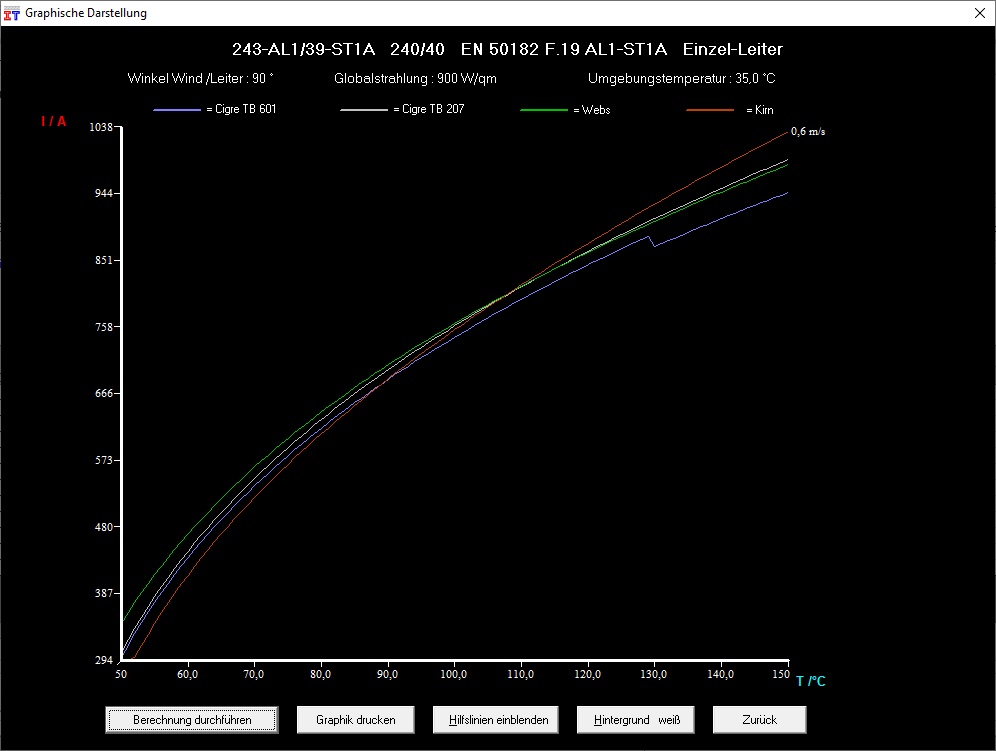Viewport: 996px width, 751px height.
Task: Click the blue Cigre TB 601 legend line
Action: click(176, 110)
